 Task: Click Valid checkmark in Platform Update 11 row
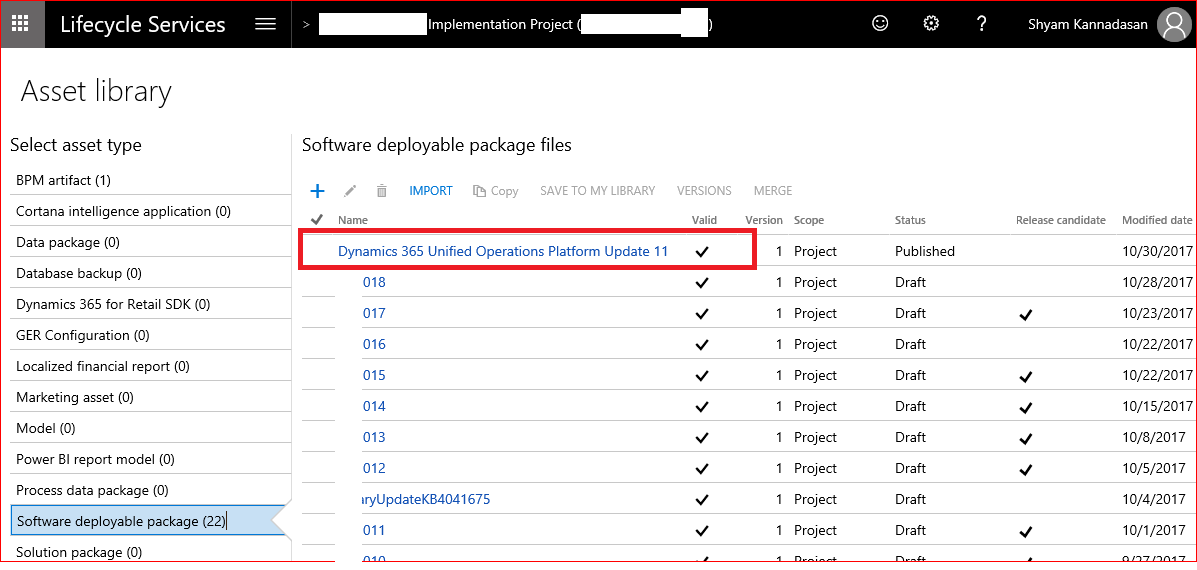pos(702,251)
